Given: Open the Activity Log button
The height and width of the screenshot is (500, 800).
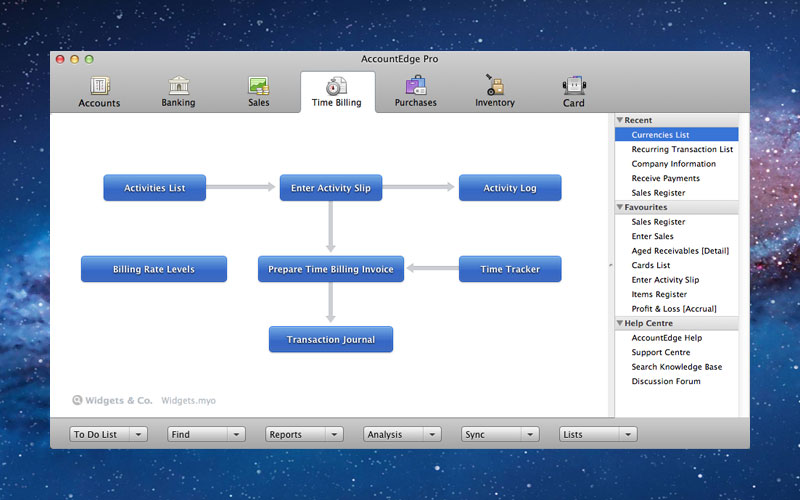Looking at the screenshot, I should (x=510, y=188).
